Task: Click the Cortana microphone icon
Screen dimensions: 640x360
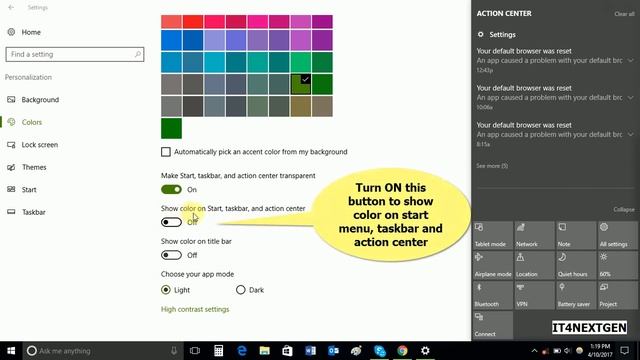Action: click(174, 351)
